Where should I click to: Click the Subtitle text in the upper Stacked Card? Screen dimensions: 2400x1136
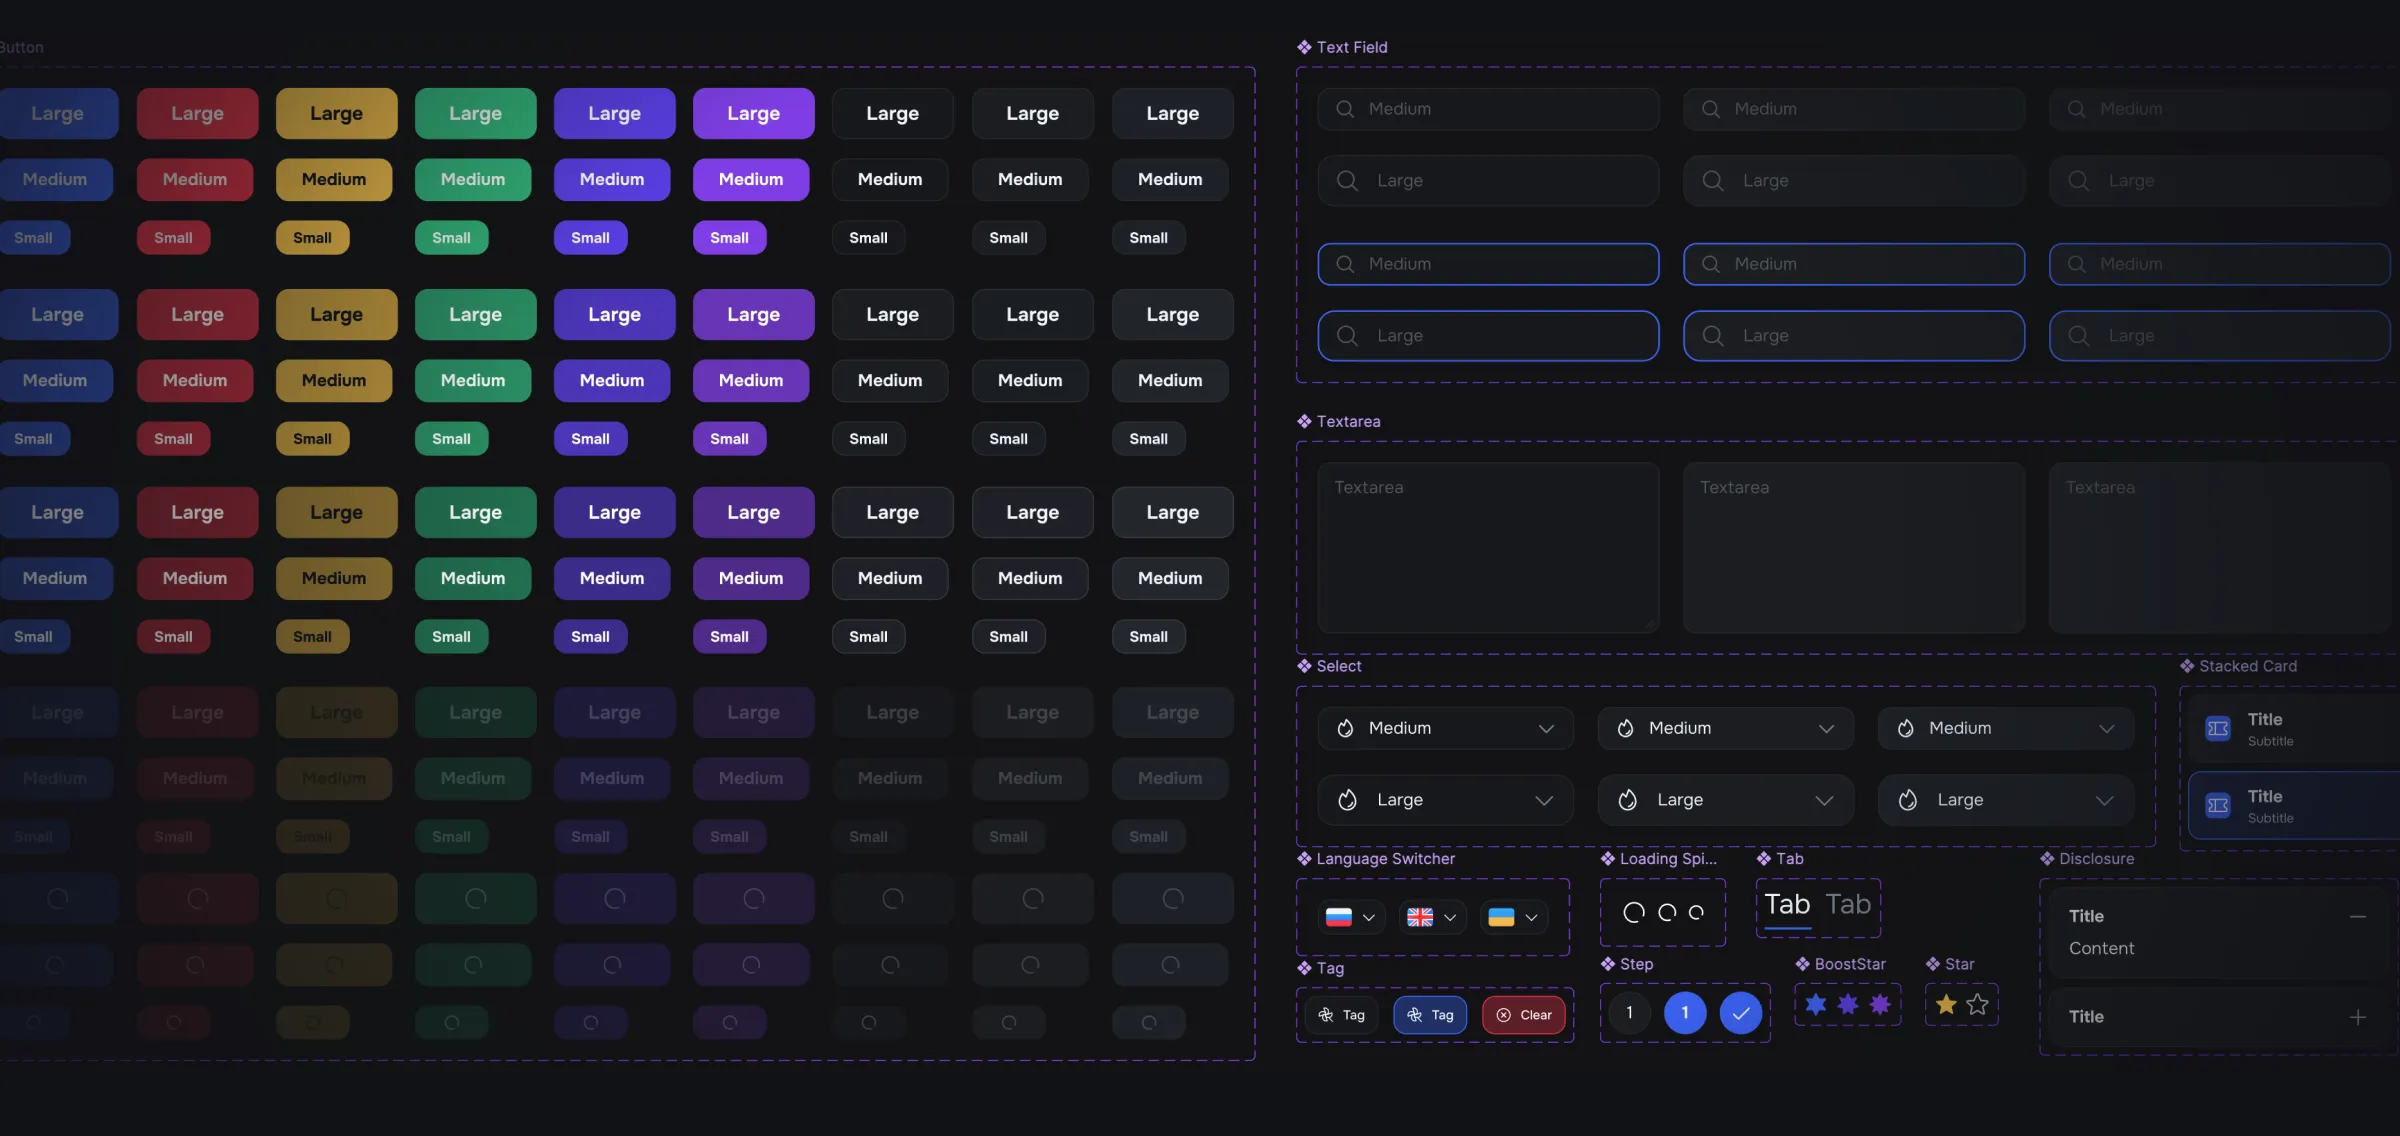pyautogui.click(x=2270, y=741)
